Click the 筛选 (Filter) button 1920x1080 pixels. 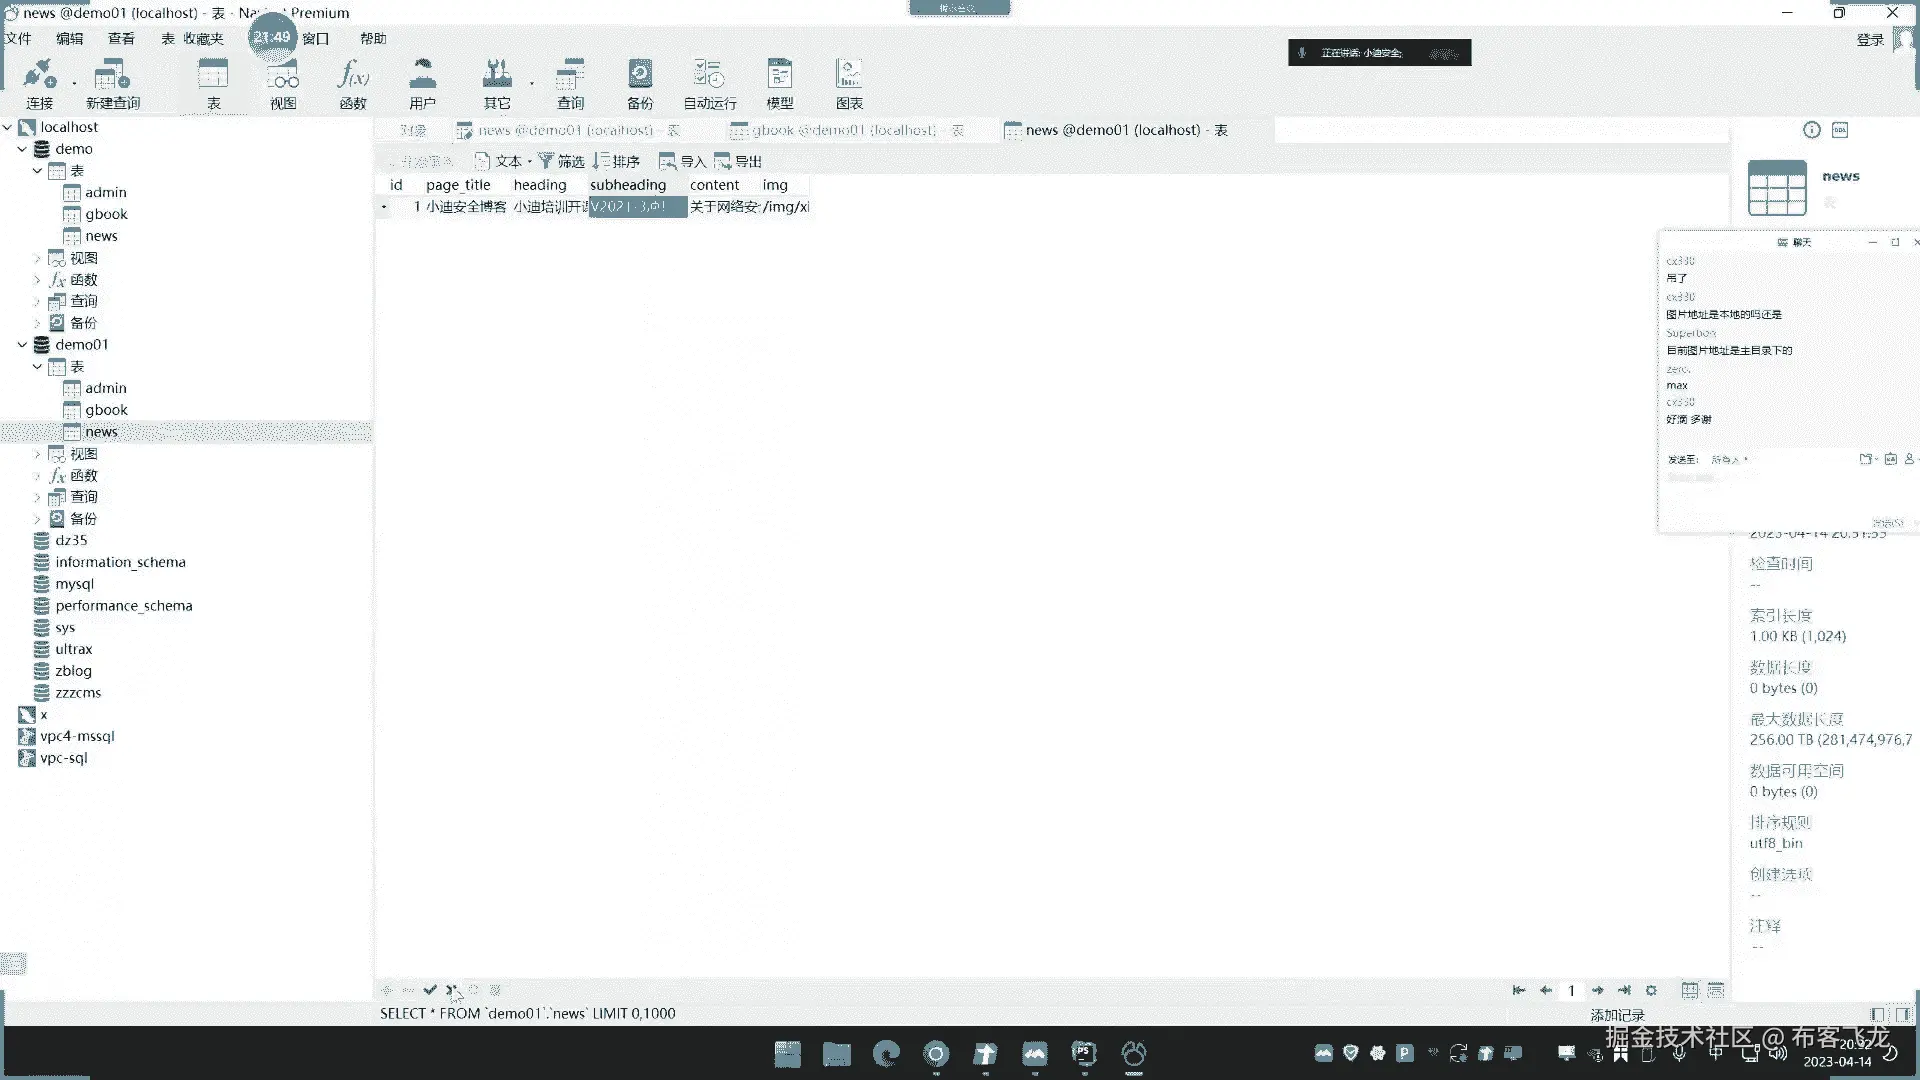pos(561,161)
